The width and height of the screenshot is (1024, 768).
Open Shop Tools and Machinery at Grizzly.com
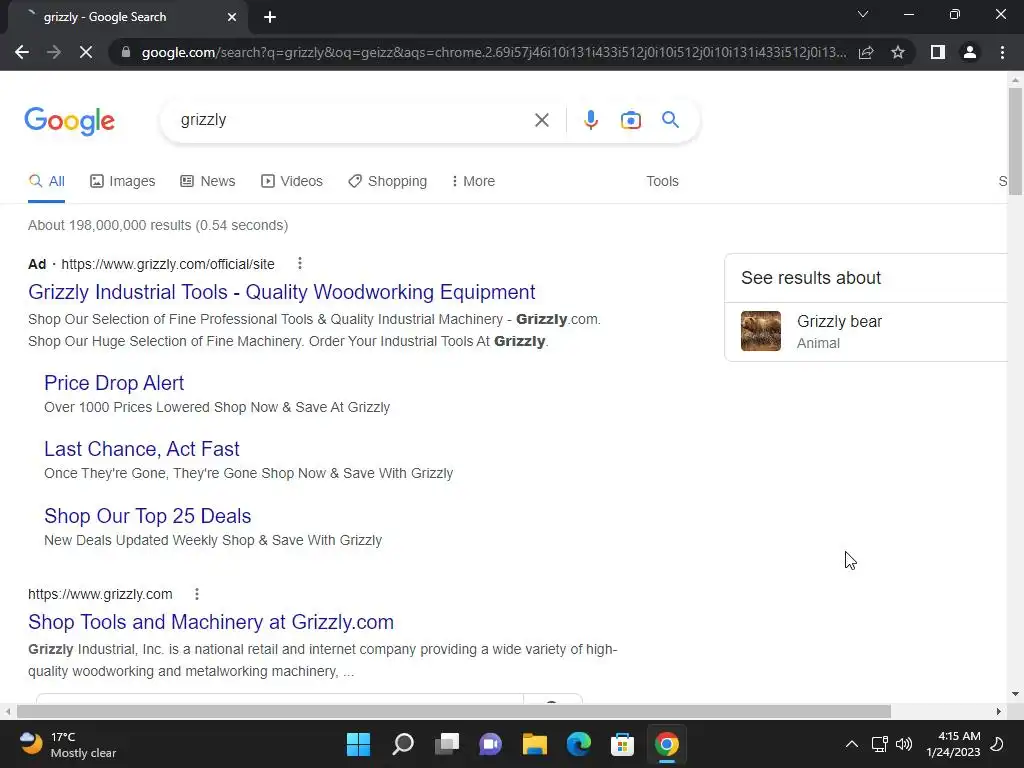[x=211, y=622]
